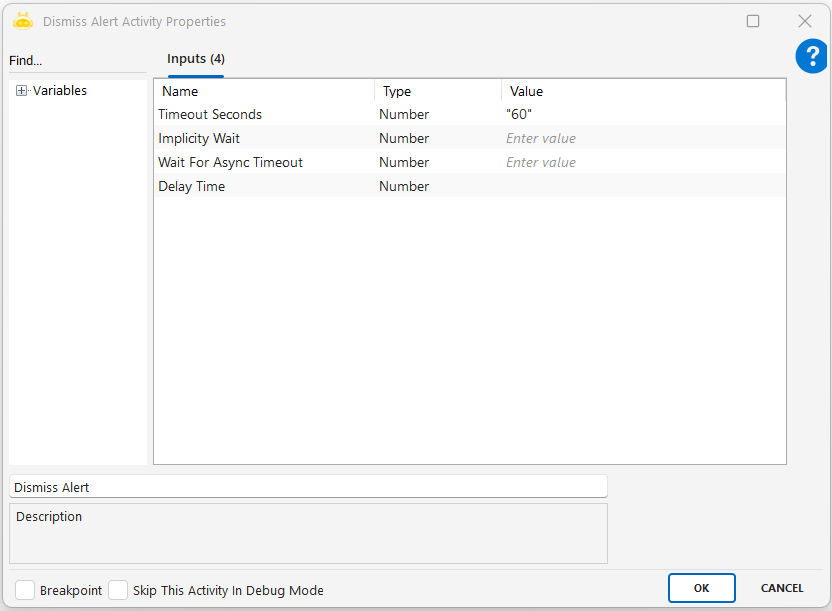Click the Value column header
This screenshot has width=832, height=611.
pos(643,91)
